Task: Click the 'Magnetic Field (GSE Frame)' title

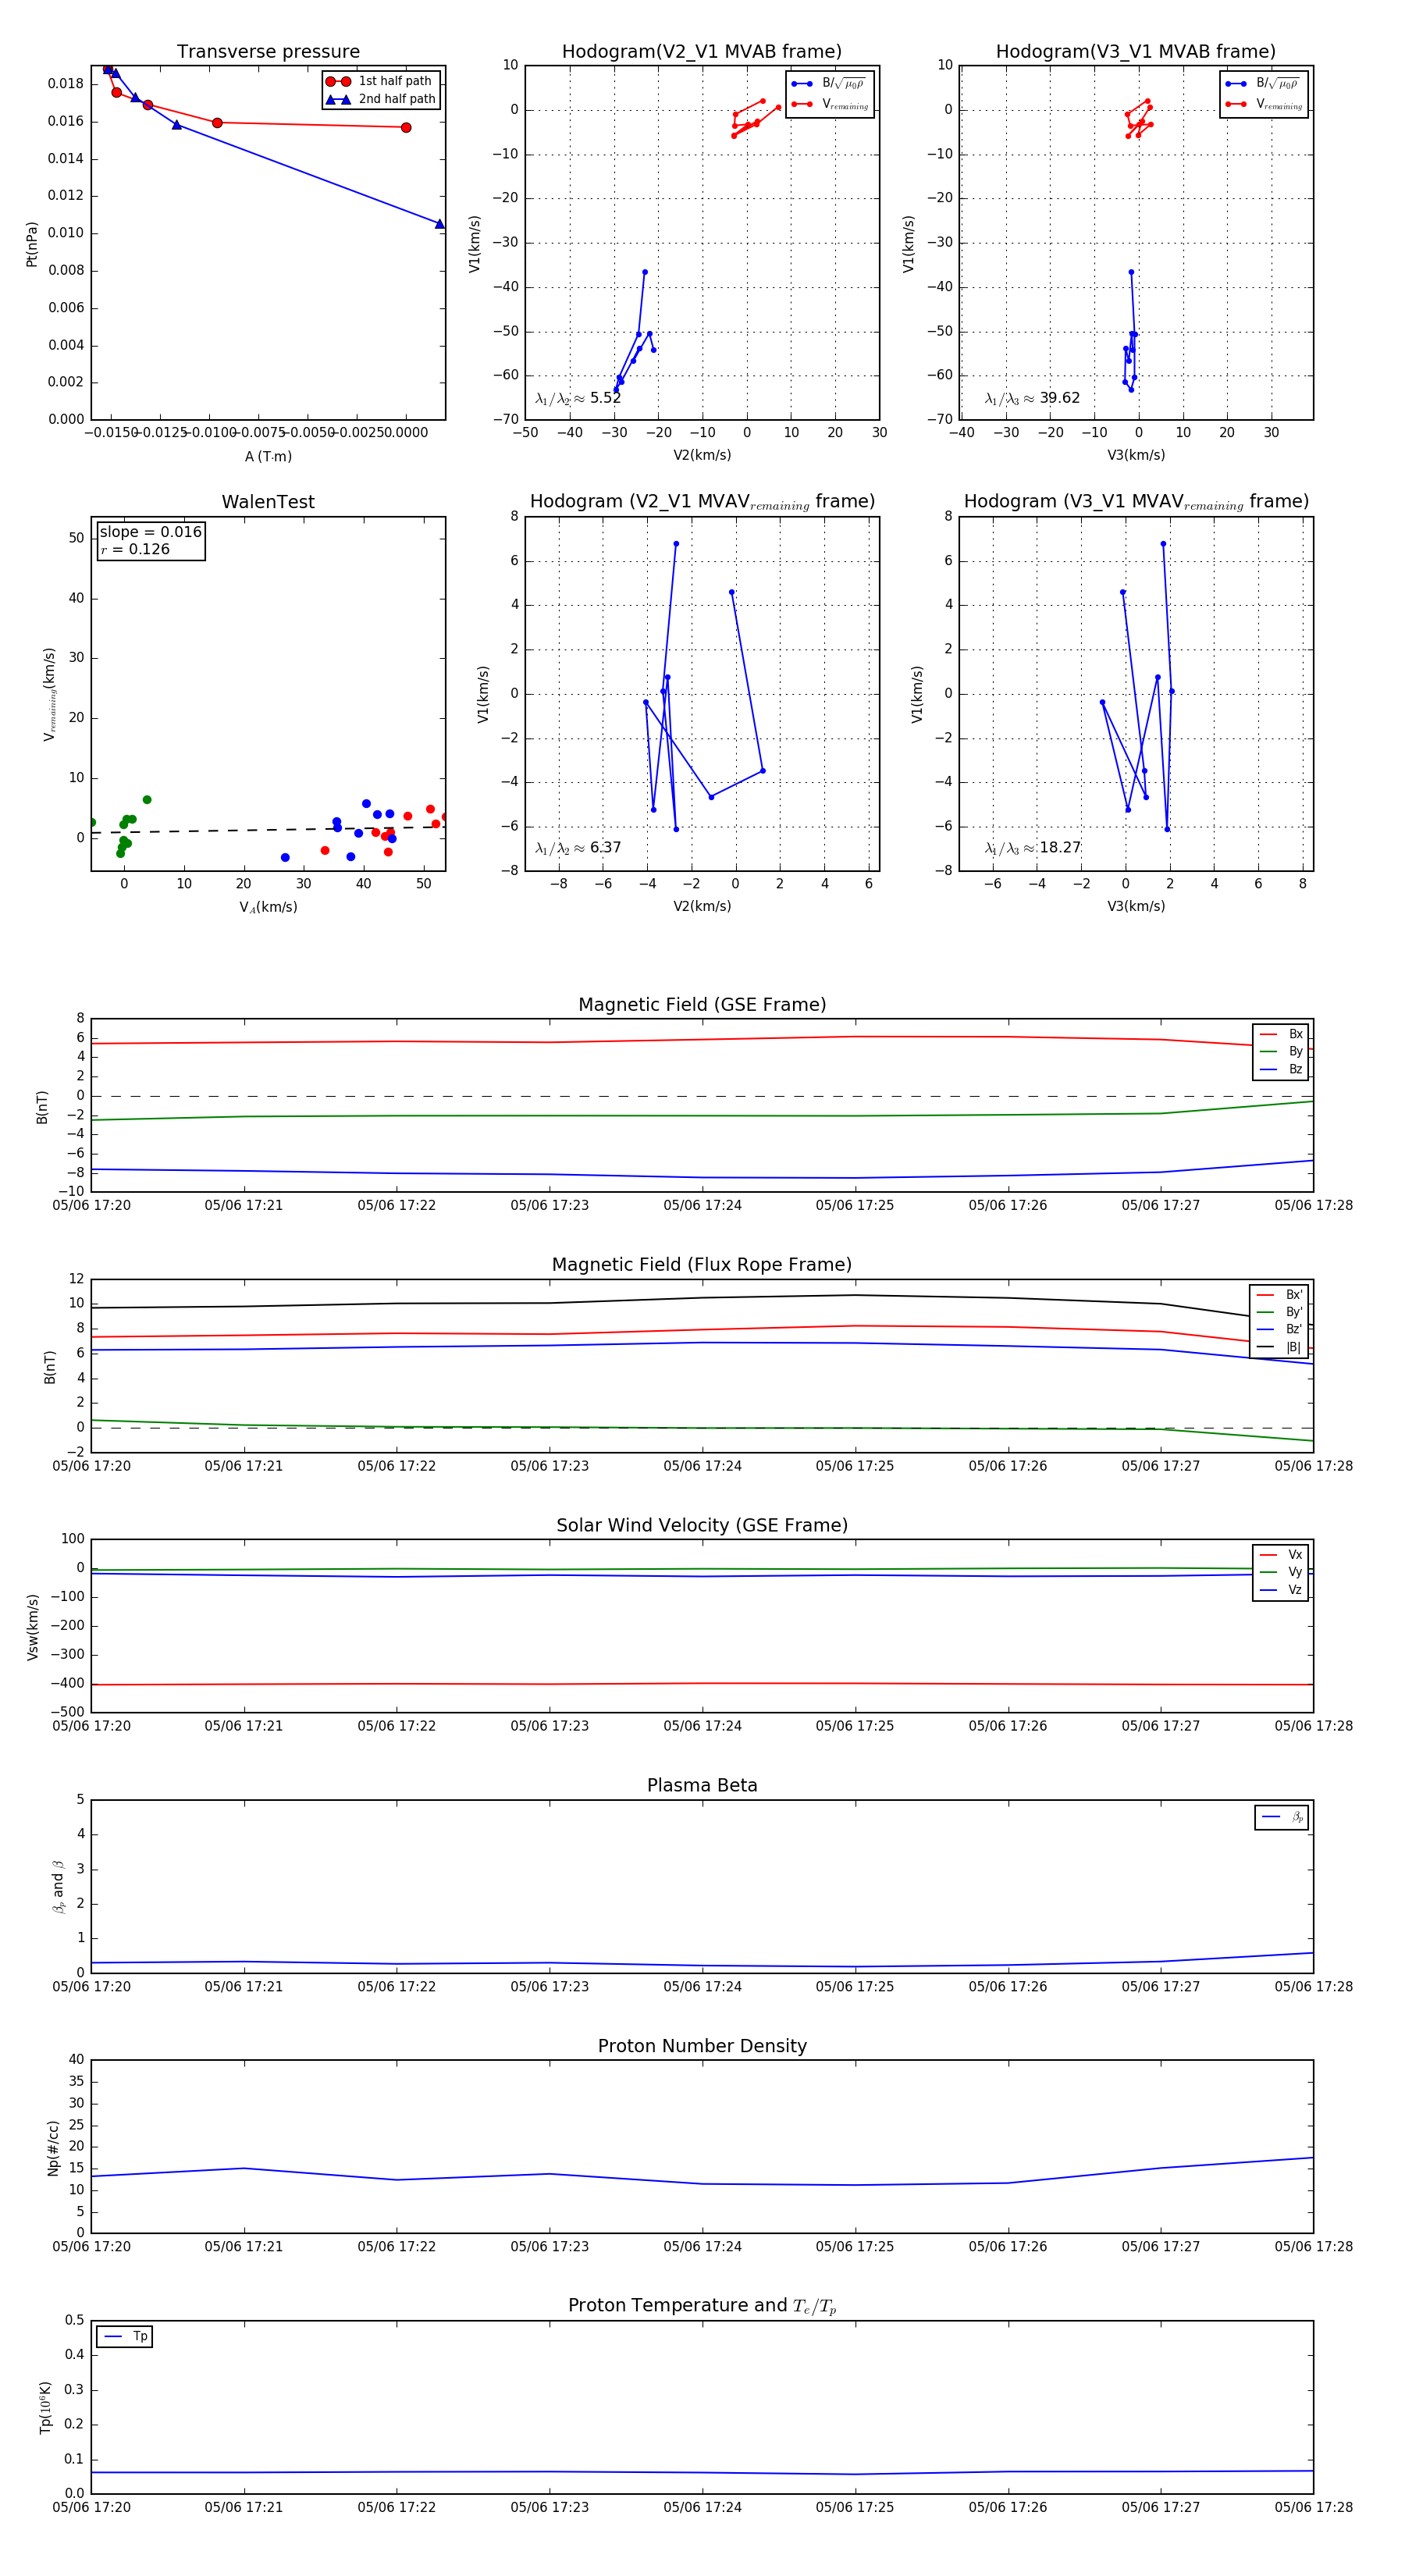Action: click(702, 1004)
